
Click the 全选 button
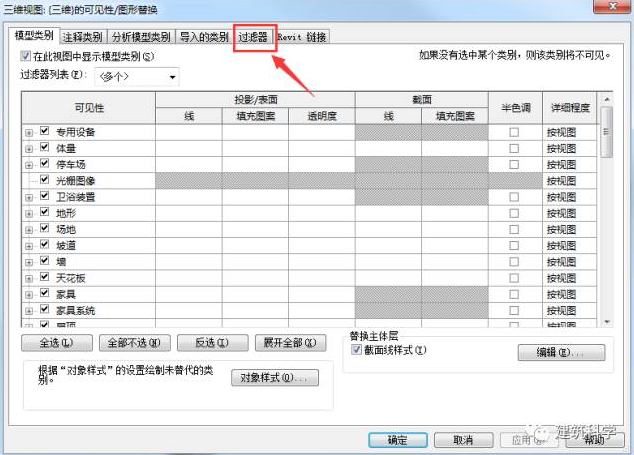pos(57,342)
